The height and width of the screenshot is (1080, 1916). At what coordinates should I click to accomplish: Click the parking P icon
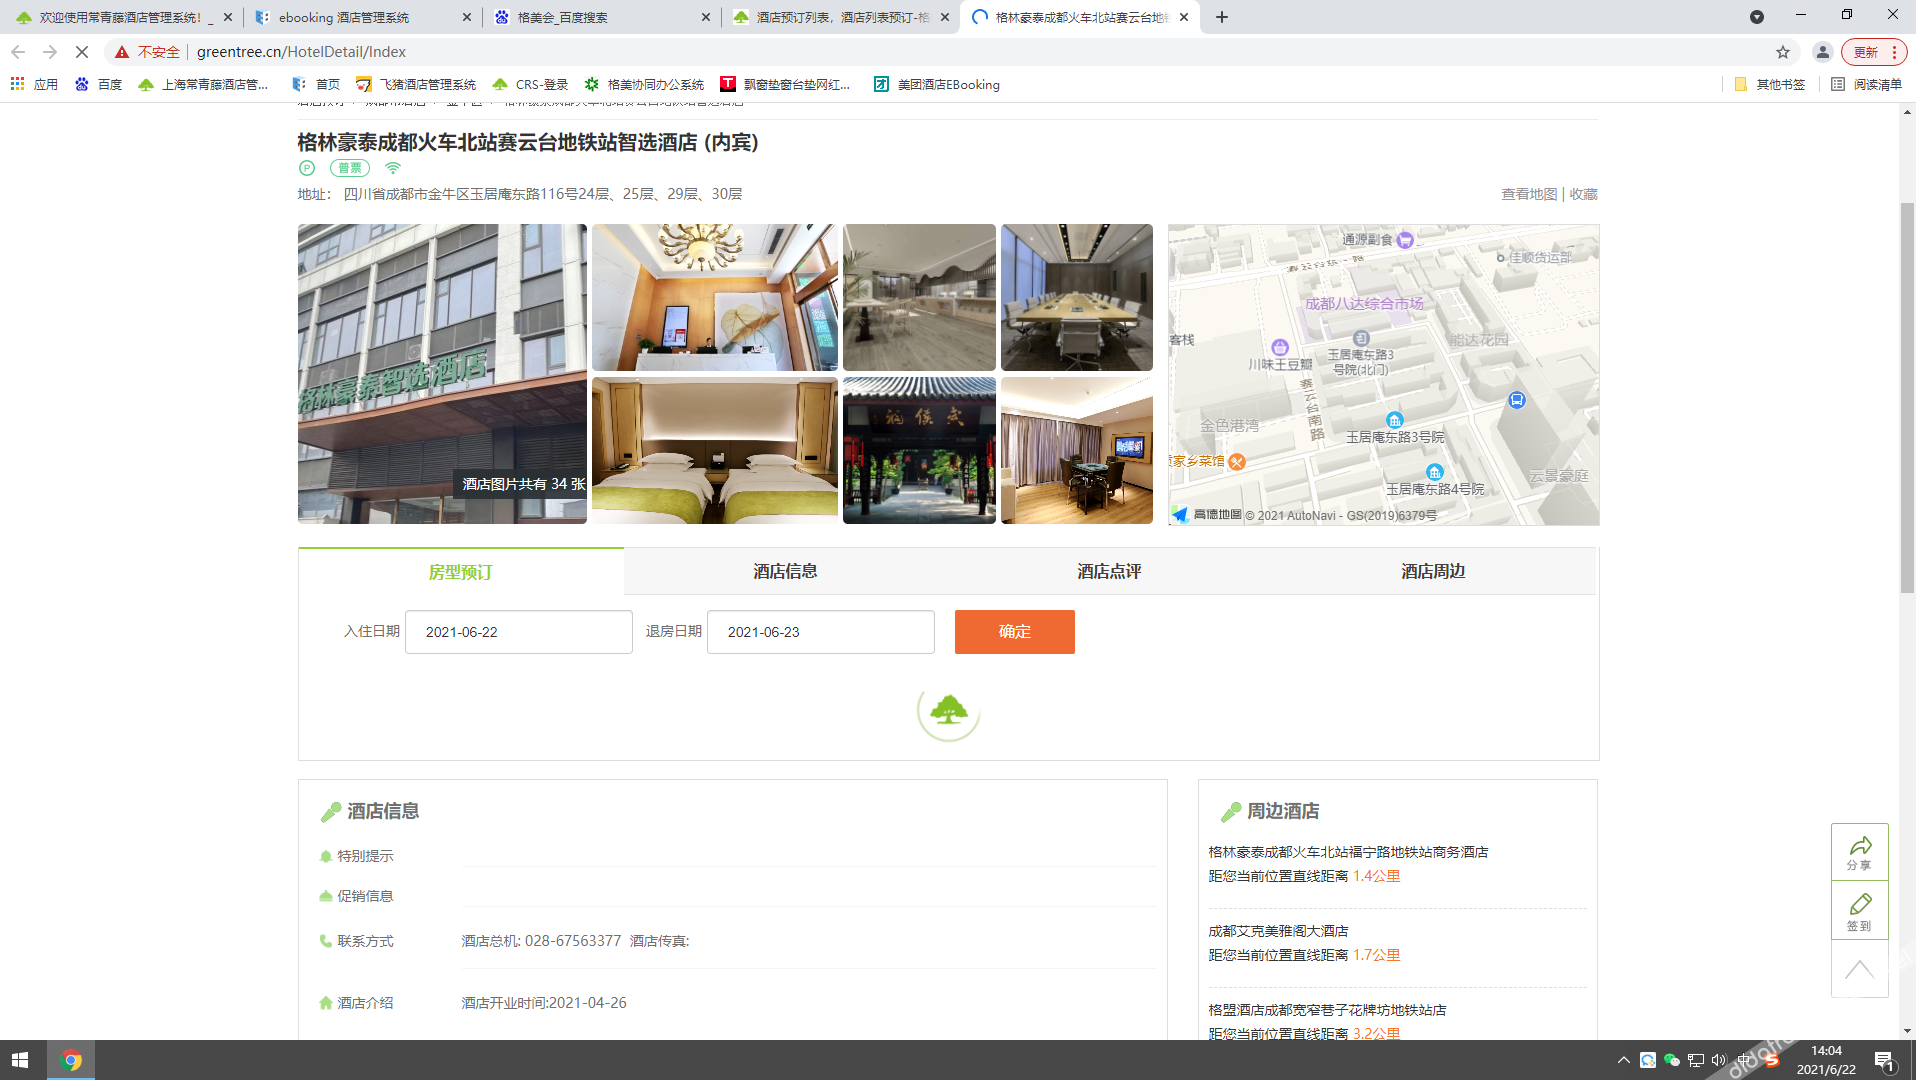307,168
